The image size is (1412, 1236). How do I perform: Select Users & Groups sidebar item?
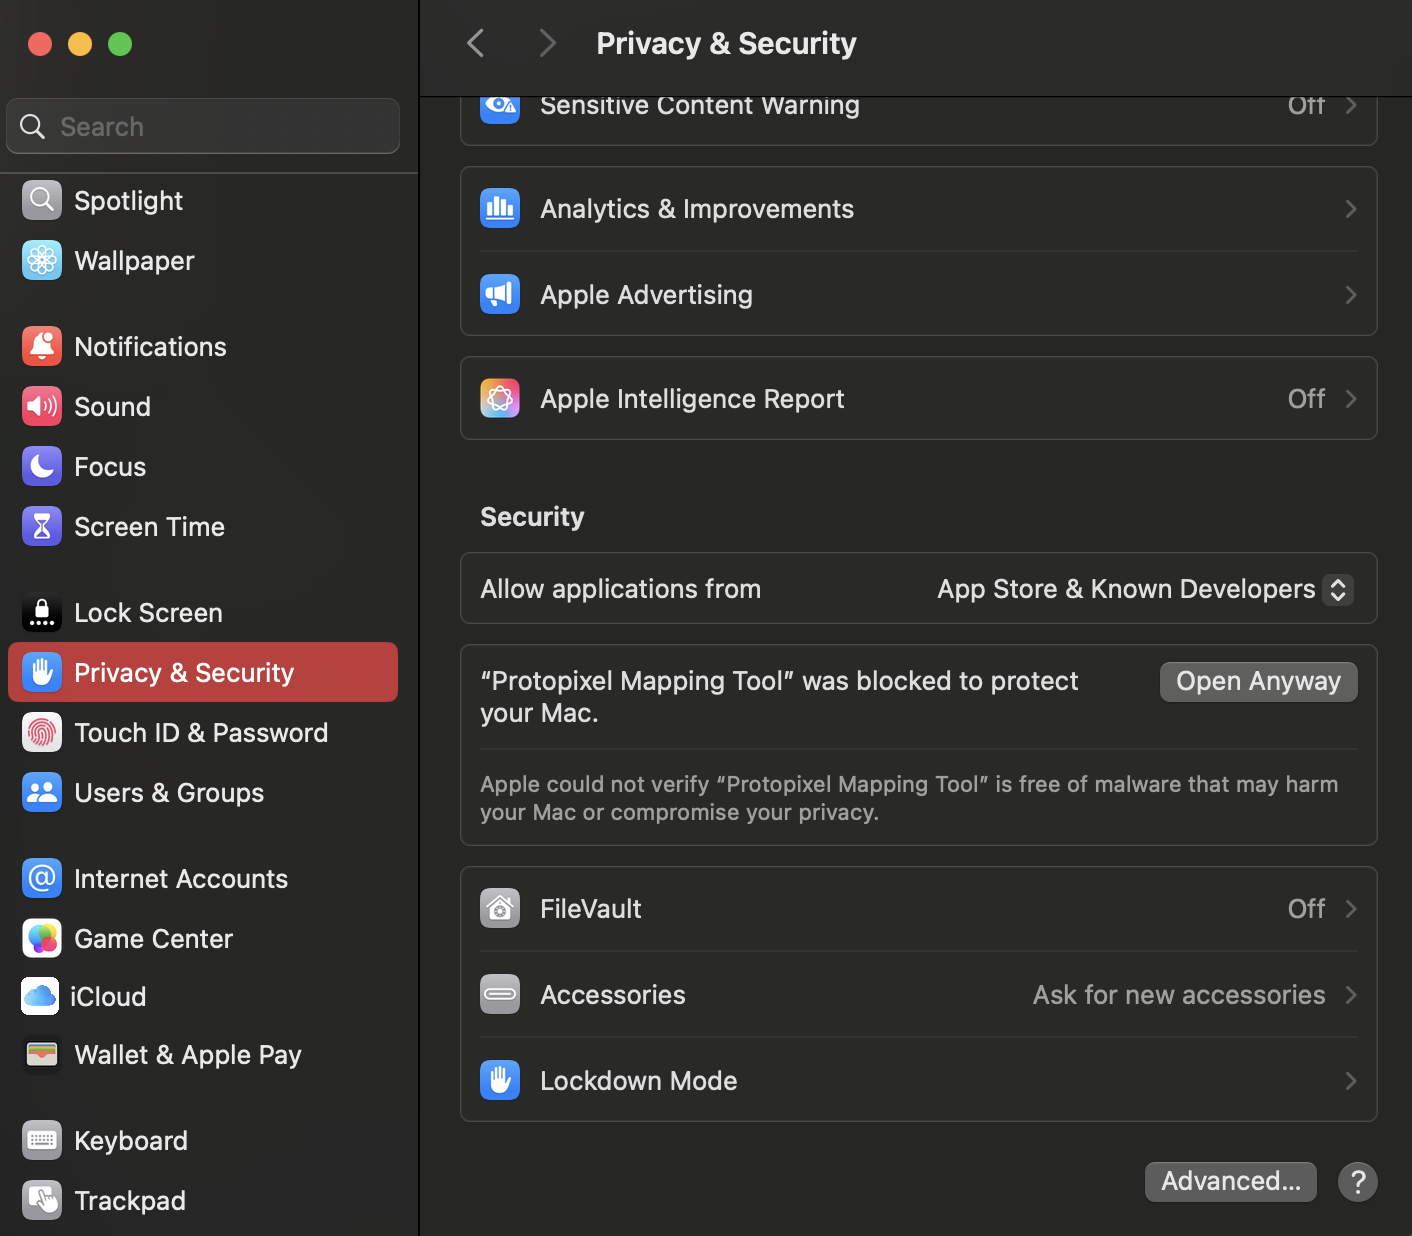[203, 793]
